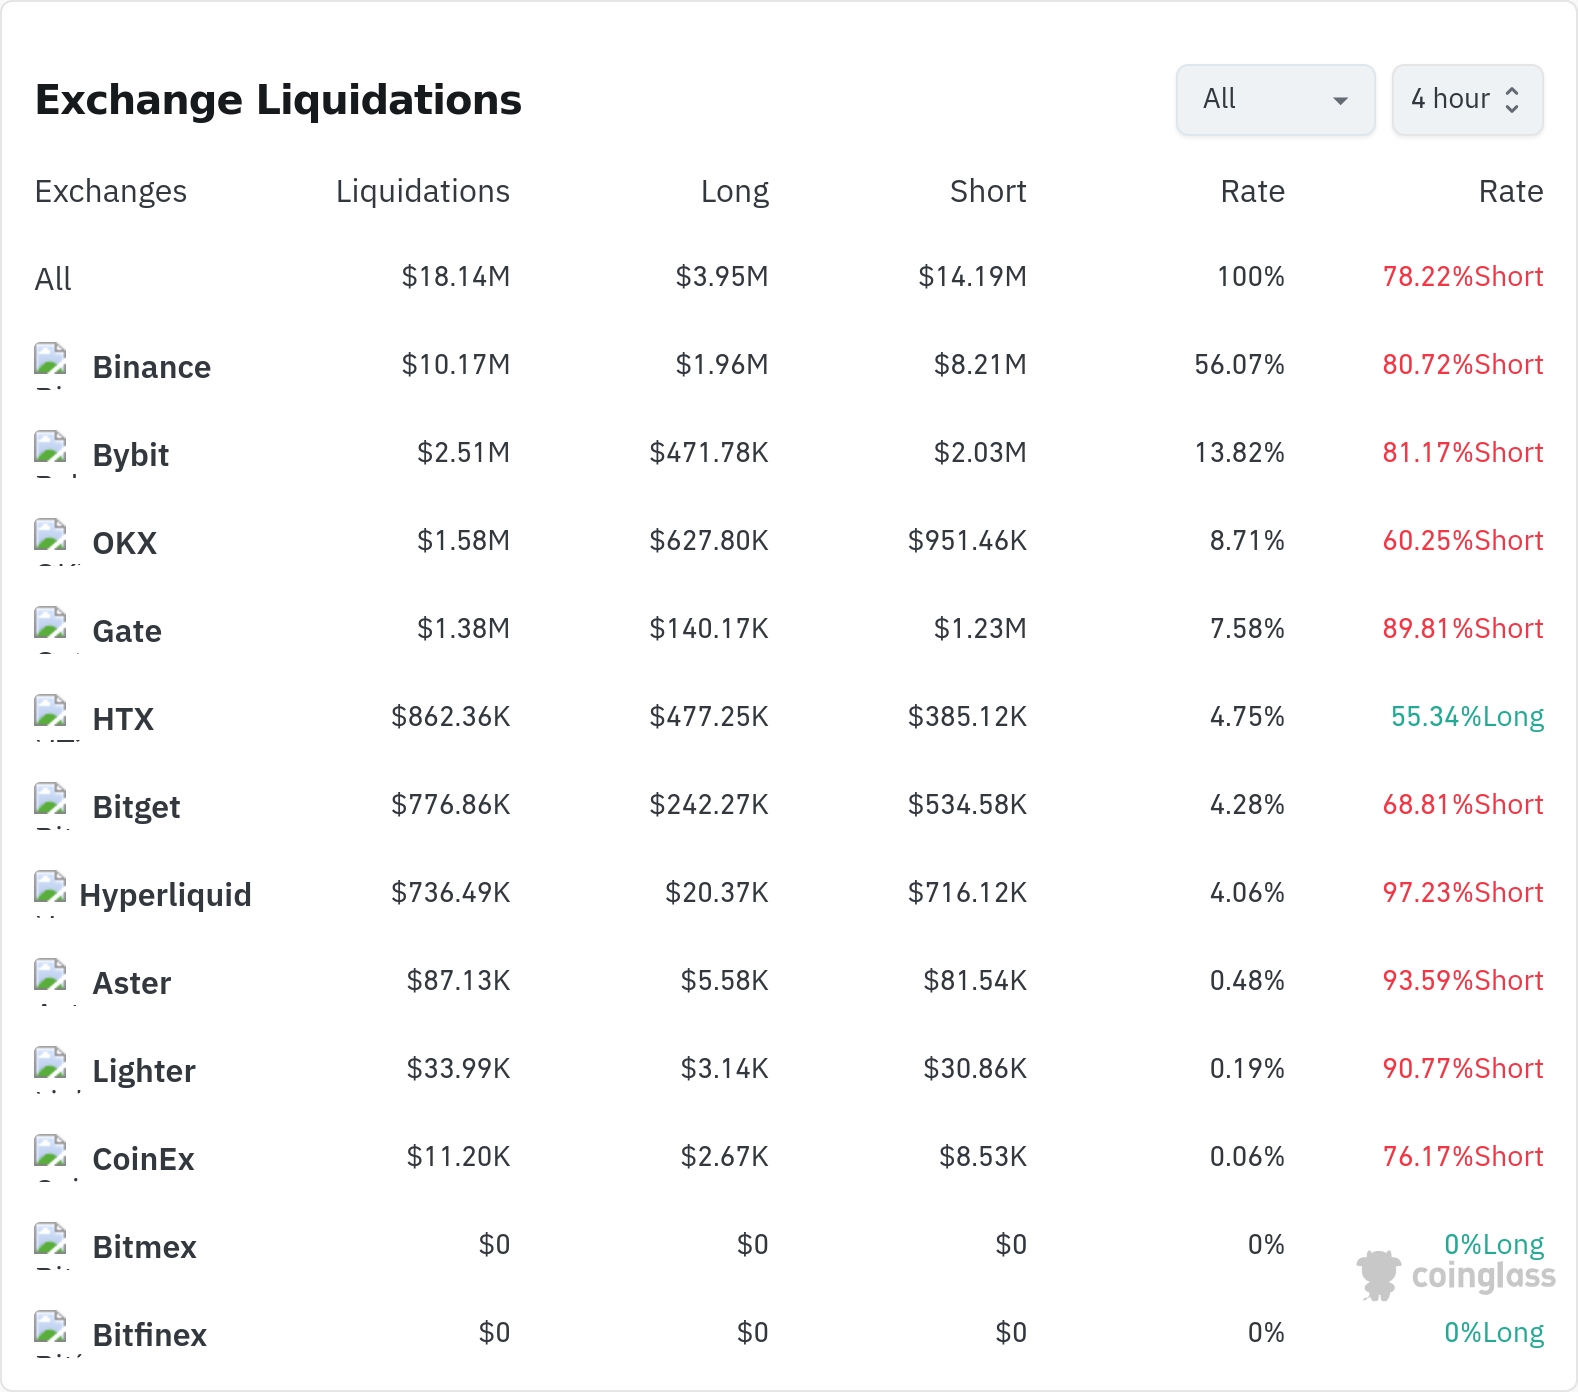Open the 4 hour timeframe selector

pyautogui.click(x=1467, y=100)
